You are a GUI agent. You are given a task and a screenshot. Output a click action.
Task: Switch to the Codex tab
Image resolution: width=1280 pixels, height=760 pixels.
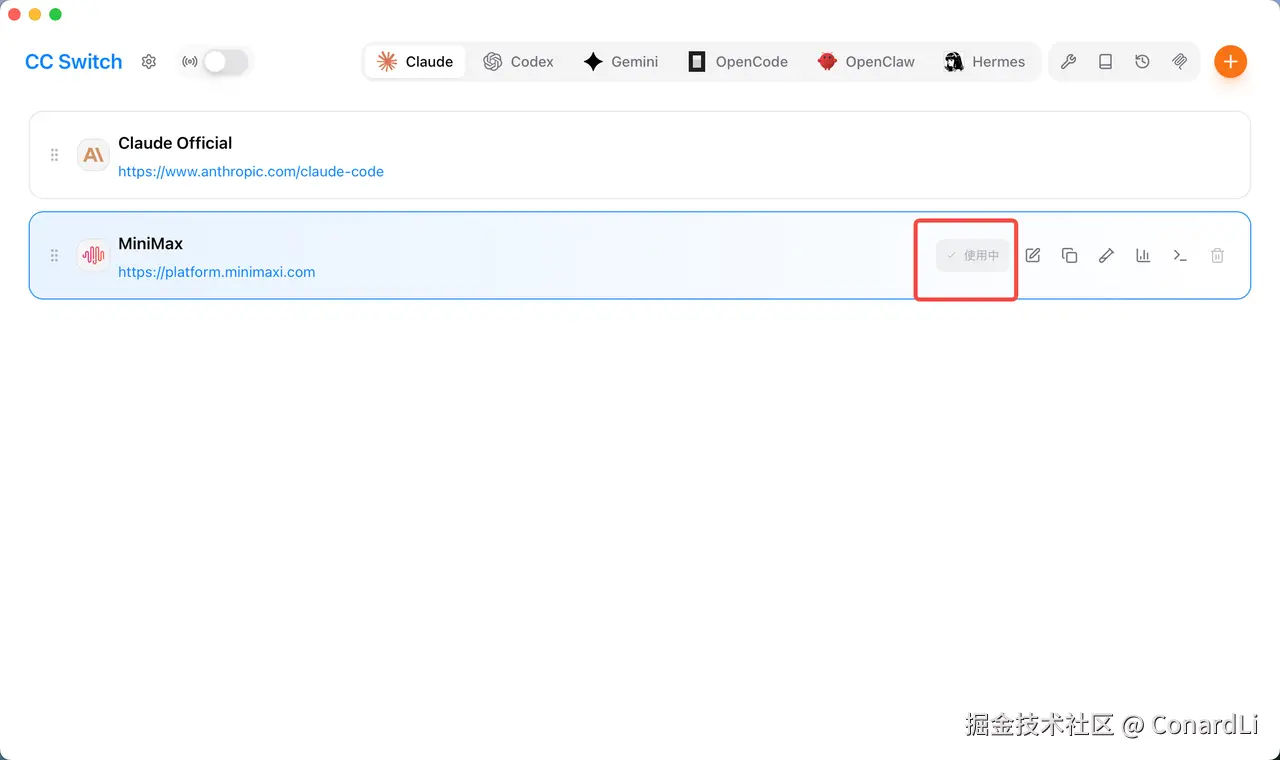tap(518, 62)
